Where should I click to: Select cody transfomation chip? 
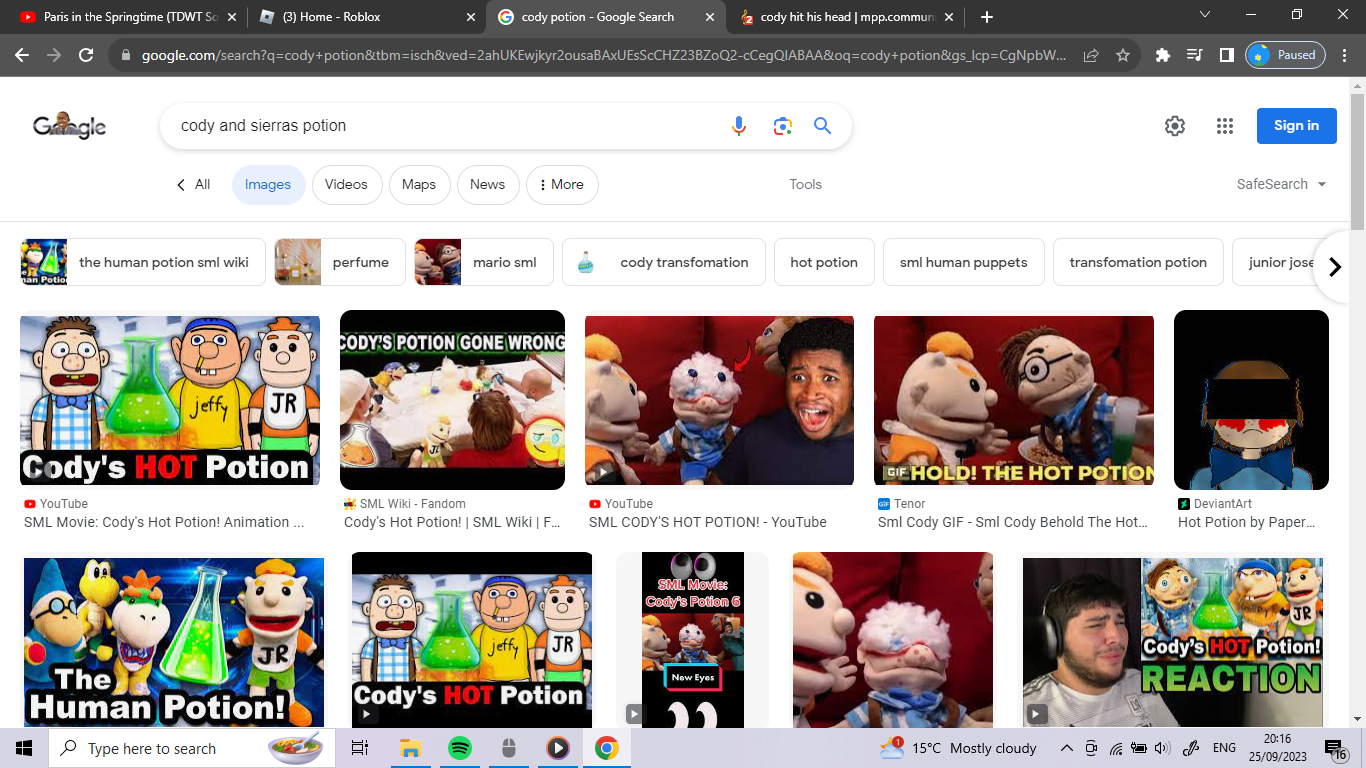(664, 262)
